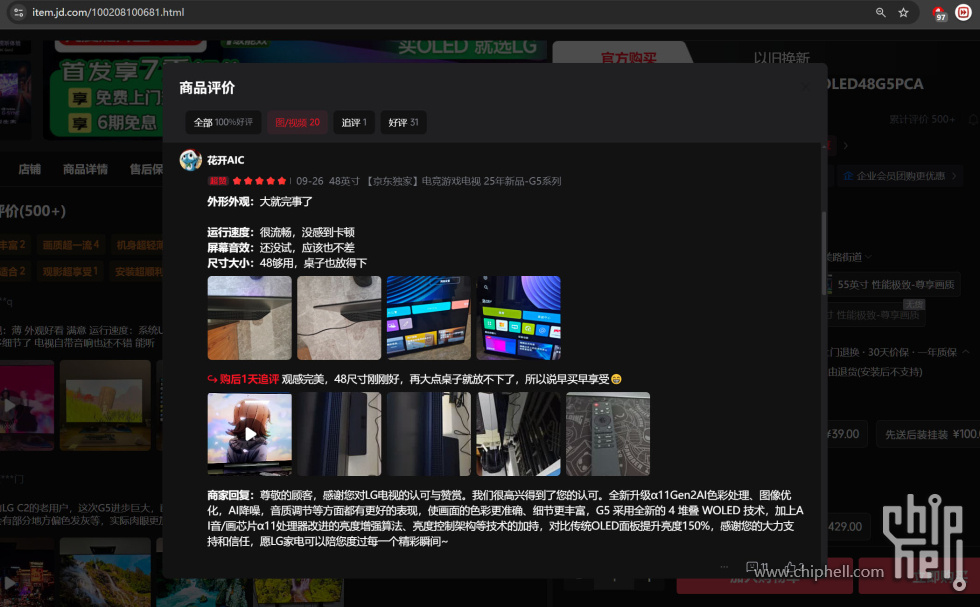Switch to the 好评 31 filter
The height and width of the screenshot is (607, 980).
(403, 123)
